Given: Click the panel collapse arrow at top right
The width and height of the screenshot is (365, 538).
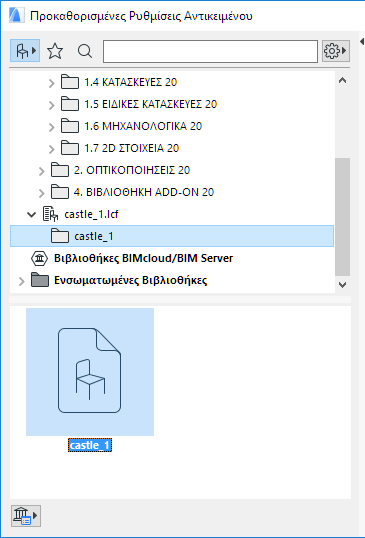Looking at the screenshot, I should (x=362, y=42).
